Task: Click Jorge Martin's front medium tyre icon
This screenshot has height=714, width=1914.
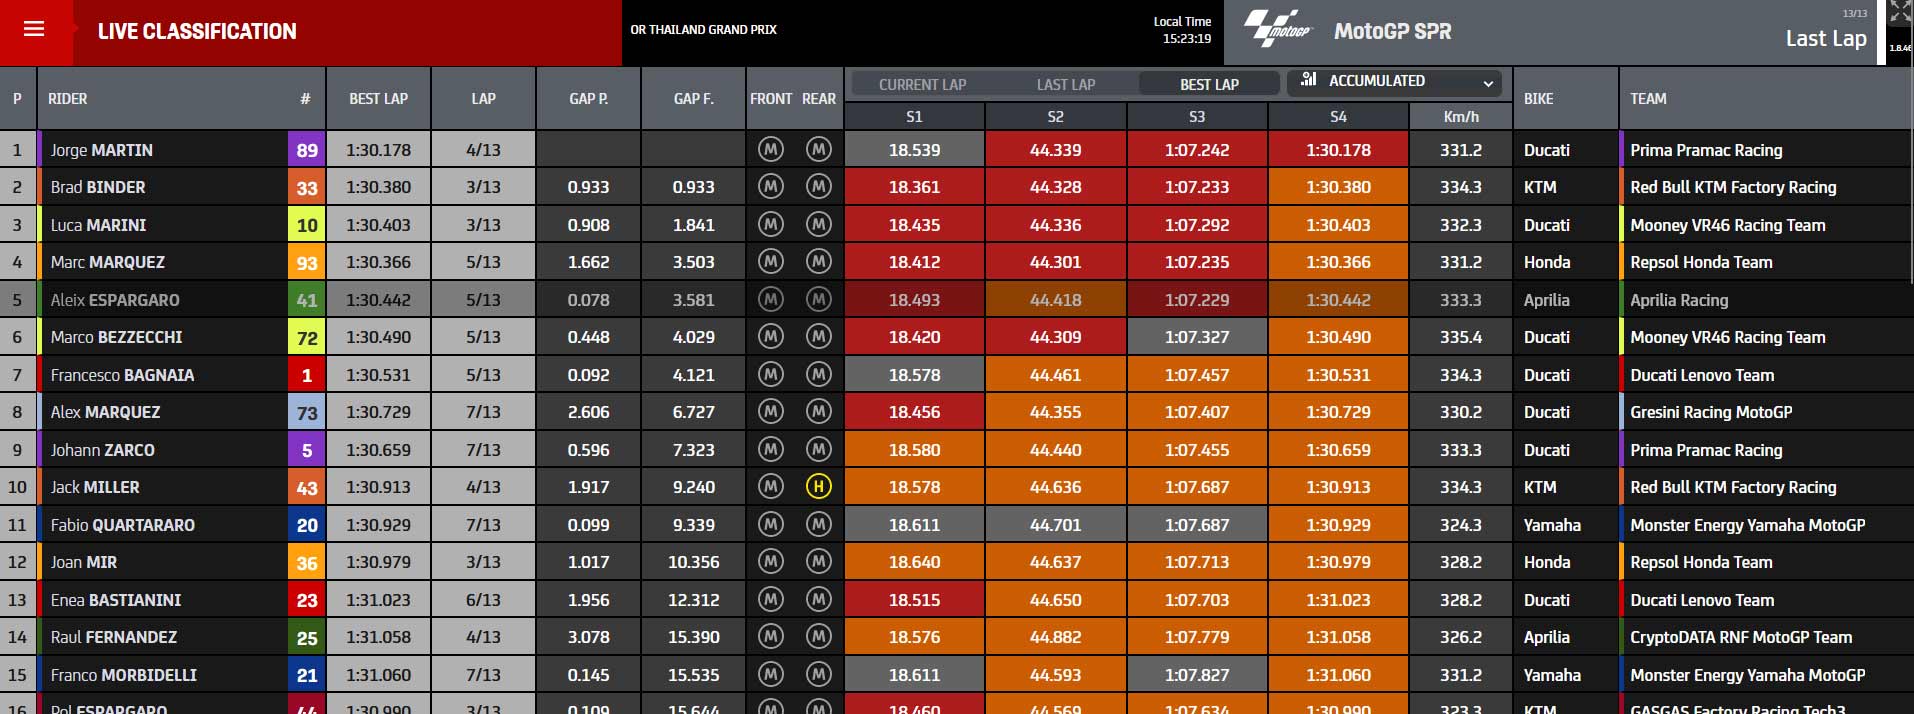Action: pos(770,150)
